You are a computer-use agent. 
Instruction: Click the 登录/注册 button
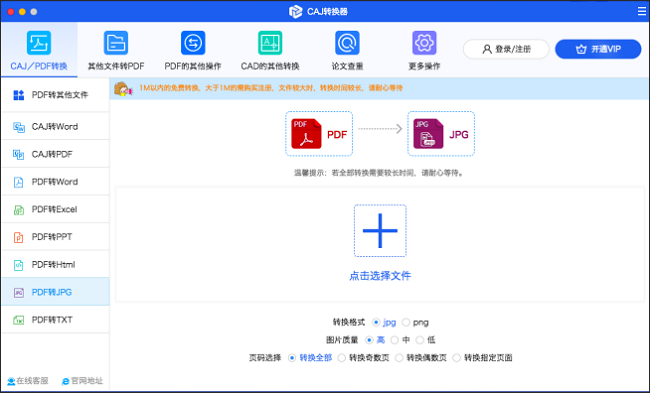pos(506,49)
